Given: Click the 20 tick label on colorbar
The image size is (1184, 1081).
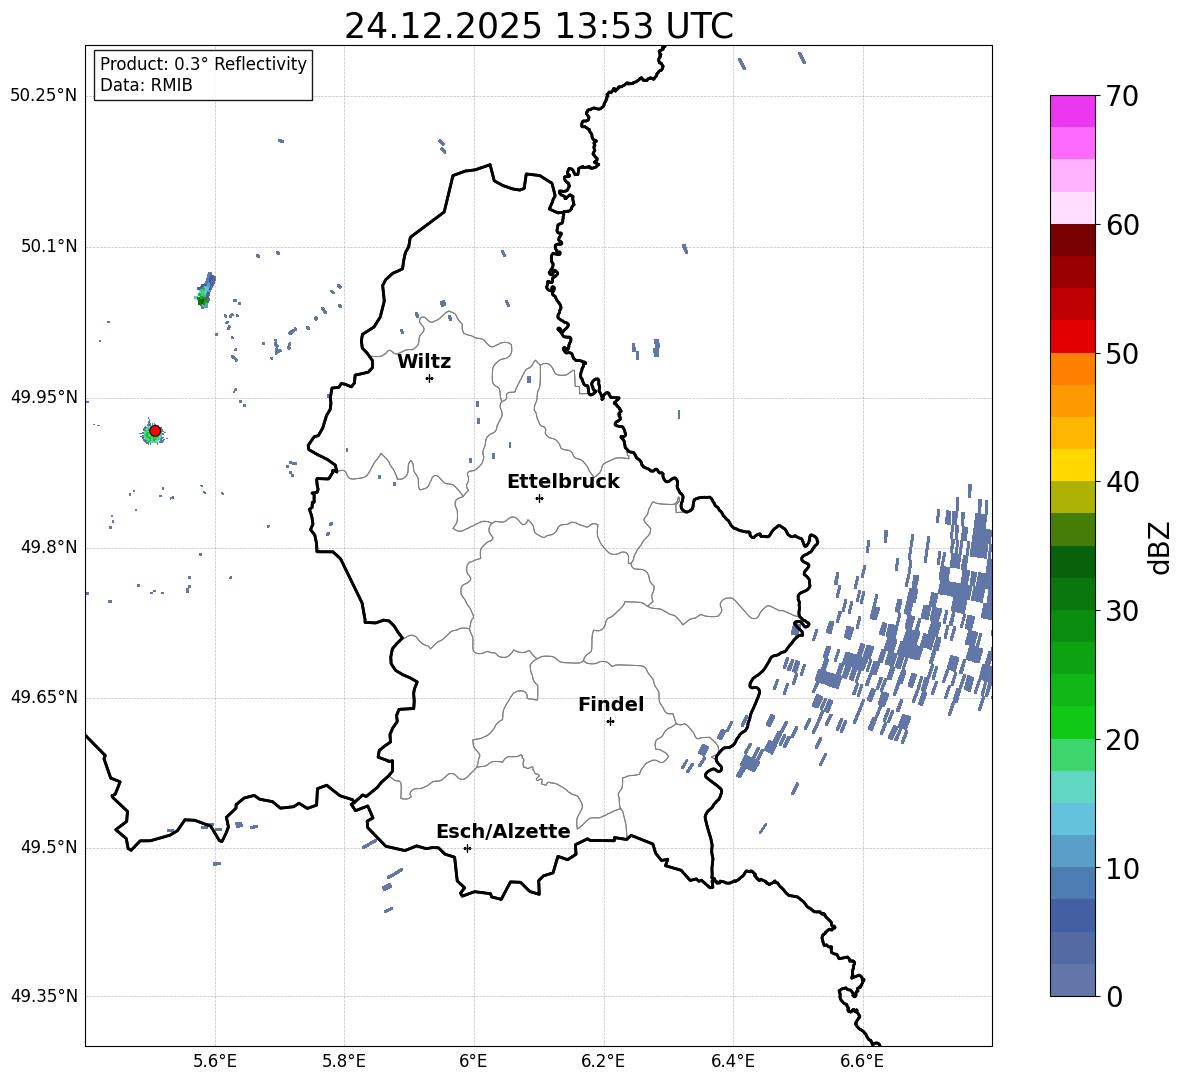Looking at the screenshot, I should click(1121, 740).
